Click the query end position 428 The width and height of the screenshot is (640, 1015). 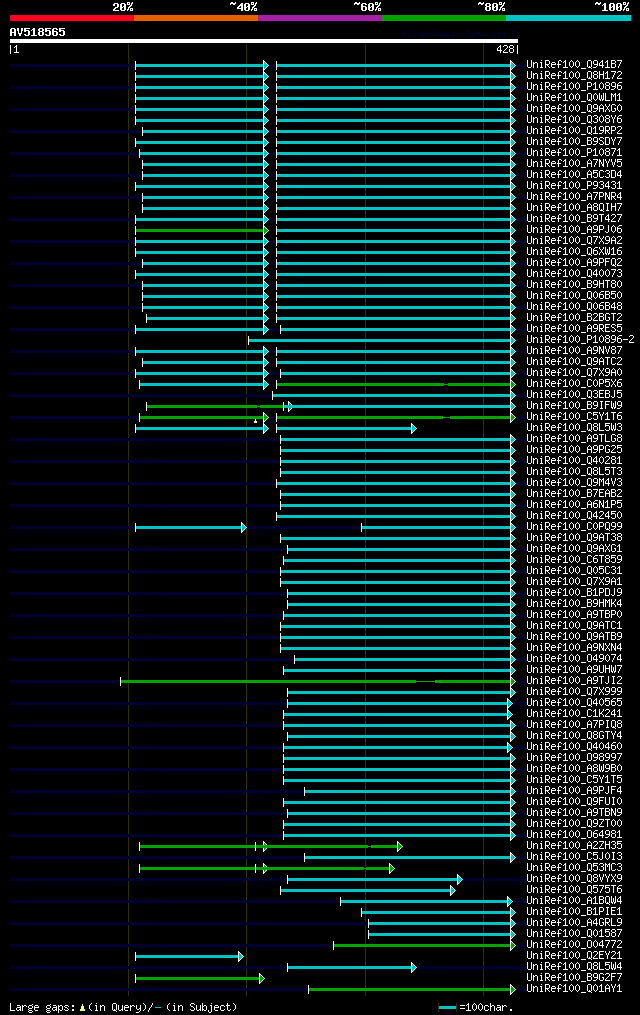505,49
